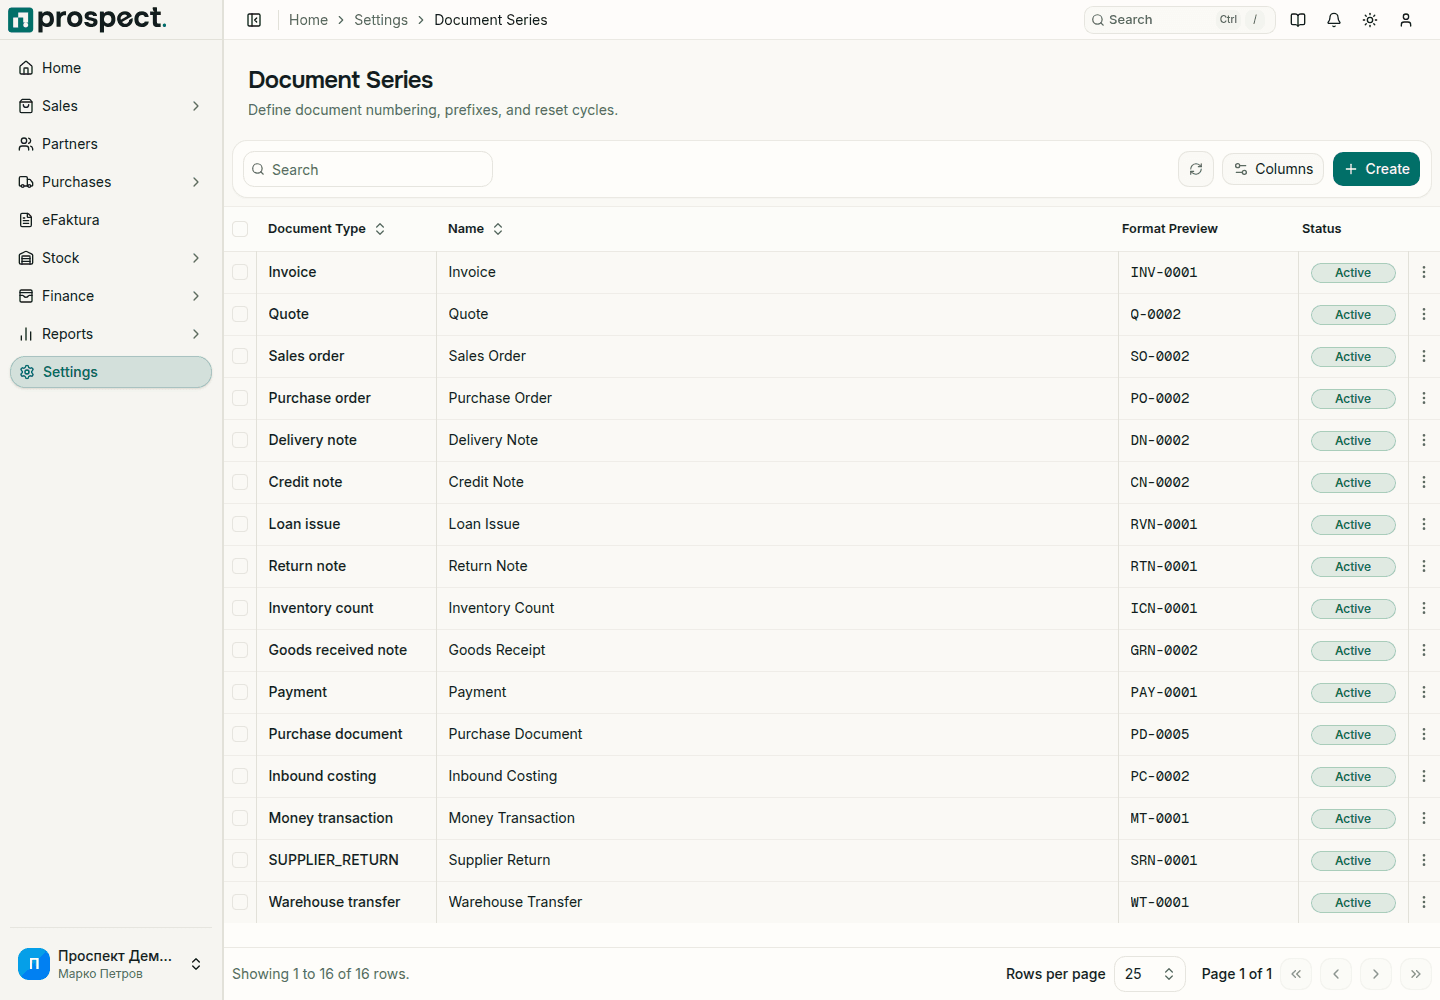The height and width of the screenshot is (1000, 1440).
Task: Toggle the sidebar collapse icon
Action: click(x=254, y=20)
